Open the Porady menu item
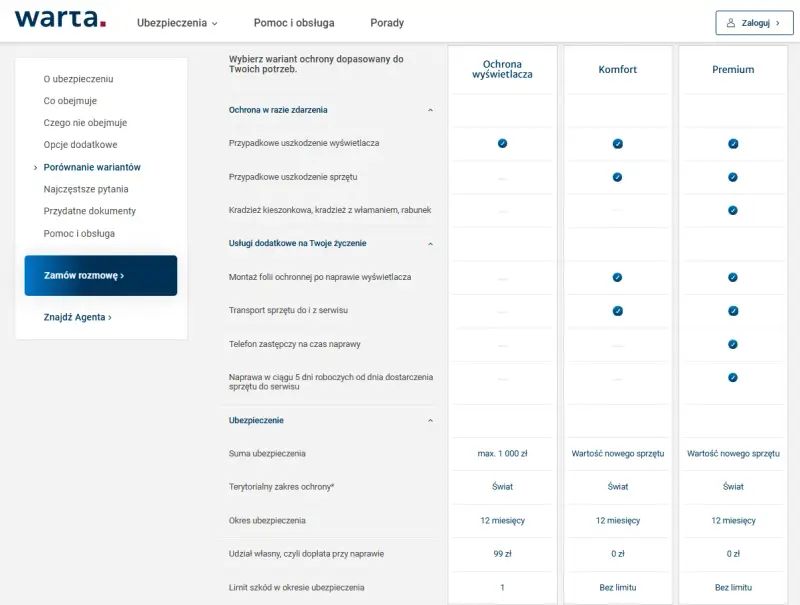The height and width of the screenshot is (605, 800). pos(387,23)
